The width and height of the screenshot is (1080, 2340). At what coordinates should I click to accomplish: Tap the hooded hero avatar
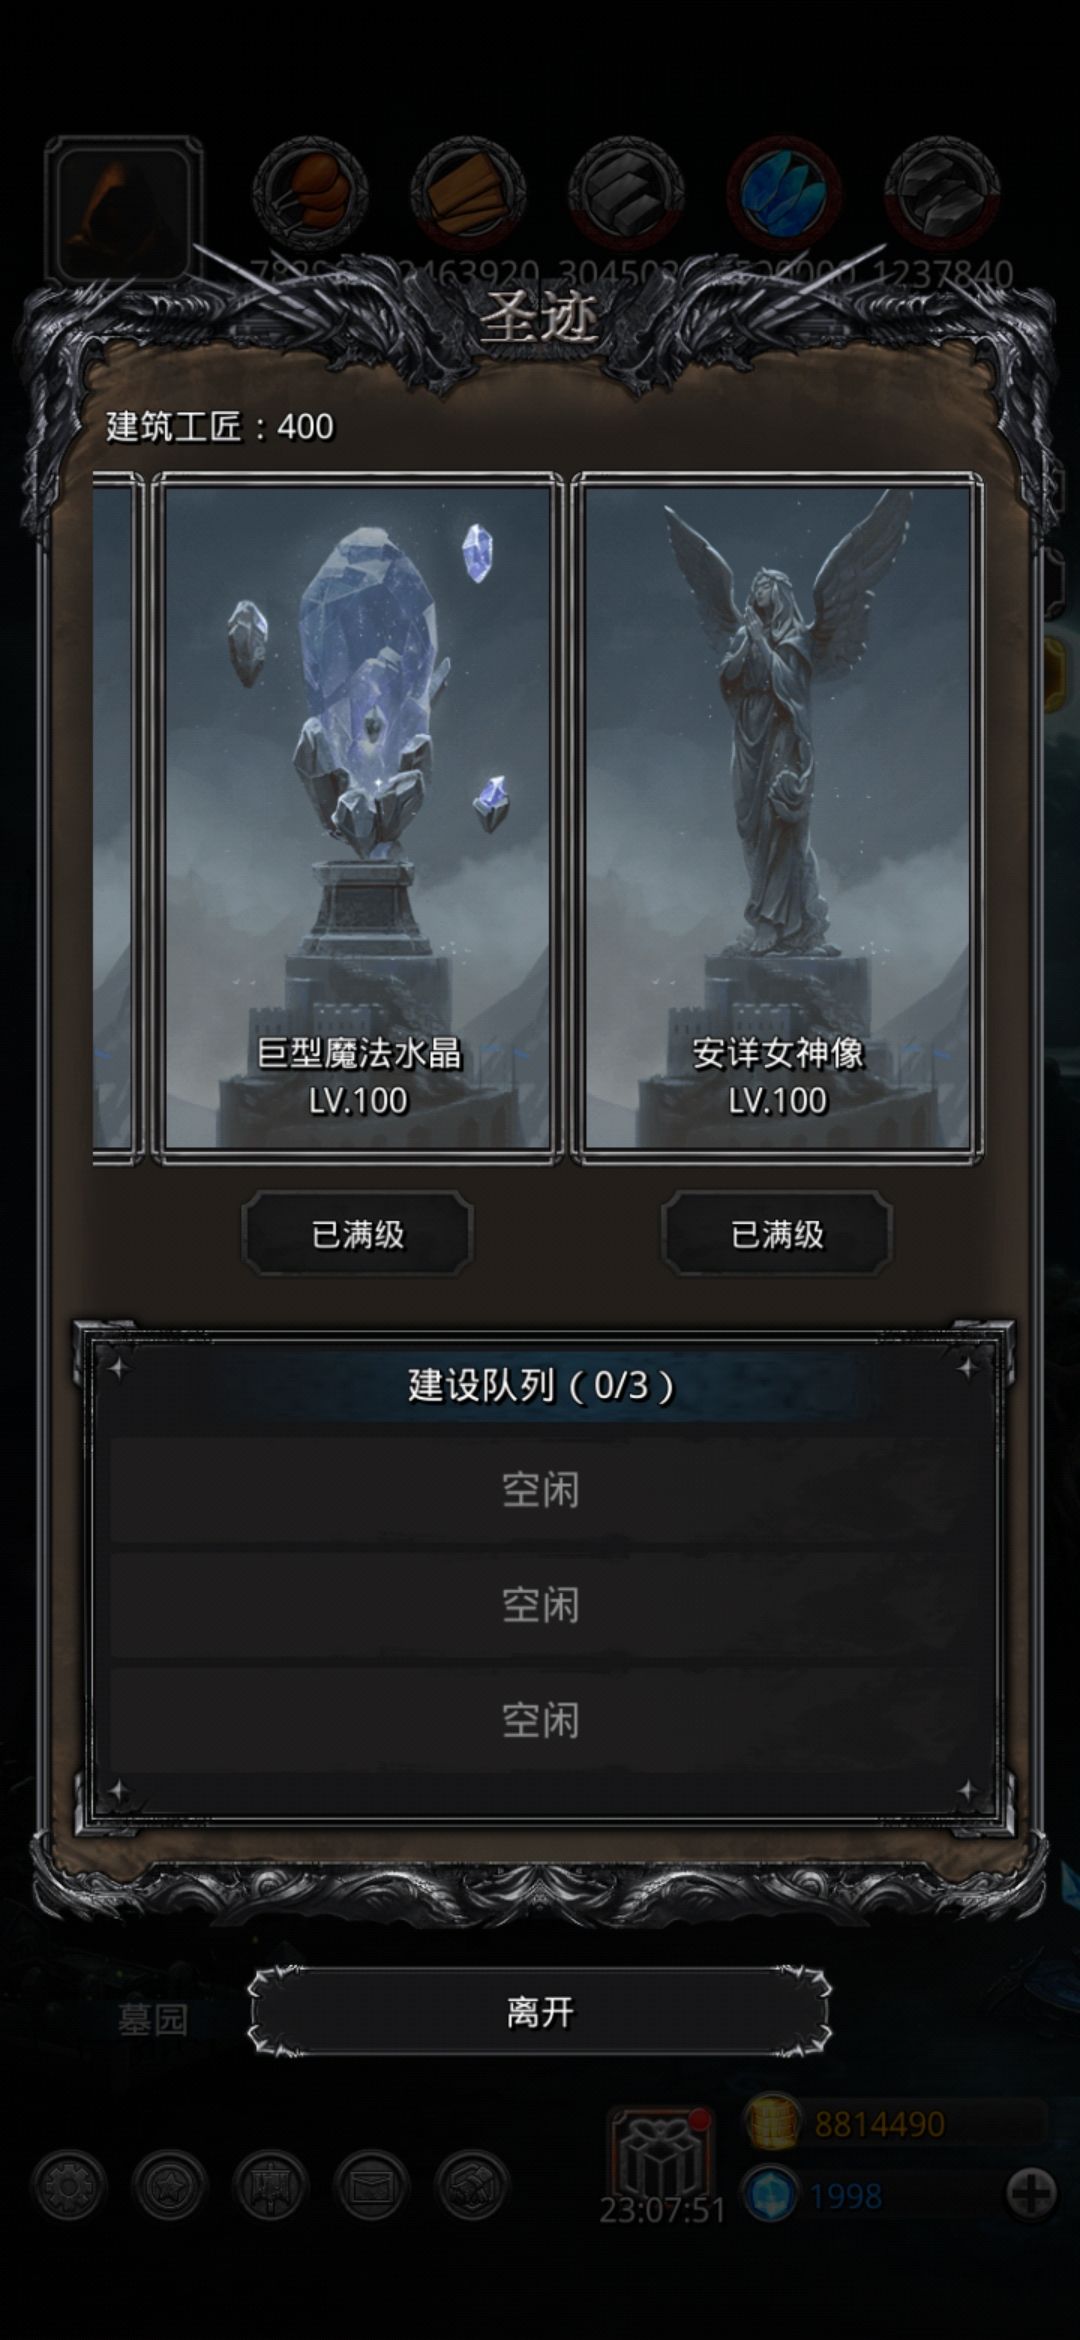click(x=123, y=210)
